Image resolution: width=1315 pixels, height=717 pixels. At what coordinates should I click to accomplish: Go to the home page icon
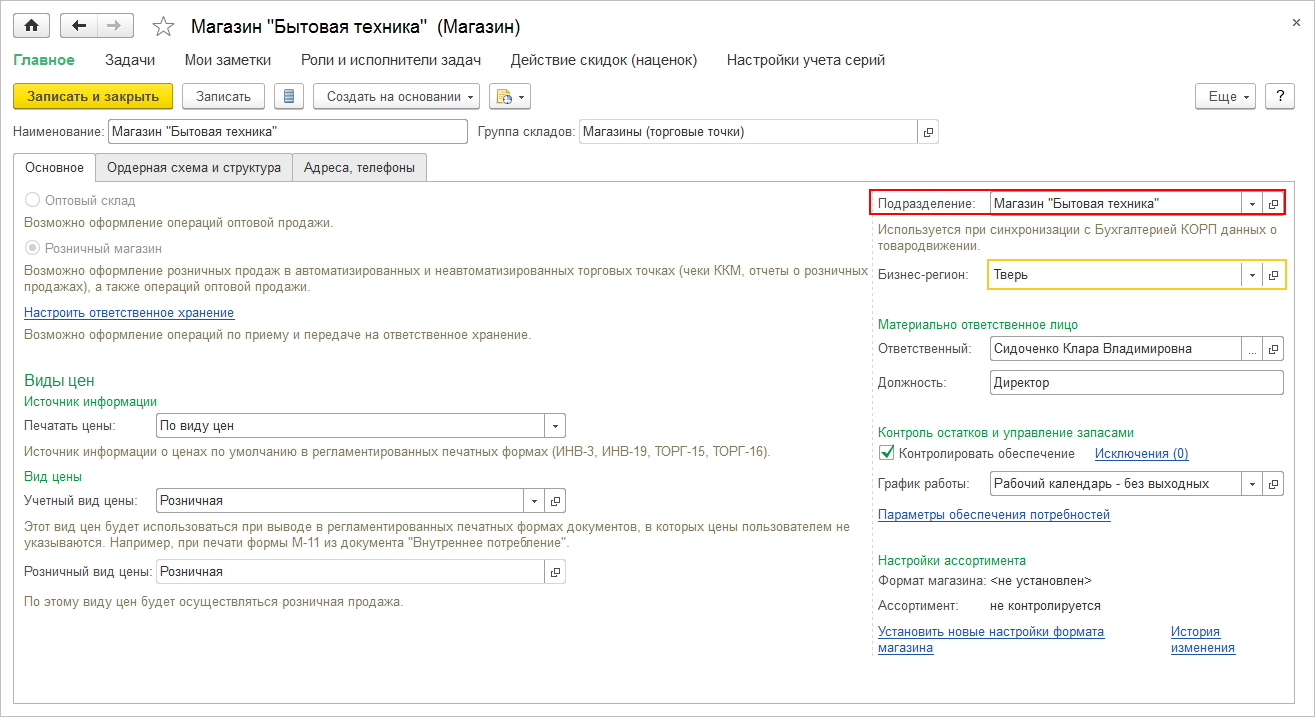(32, 26)
